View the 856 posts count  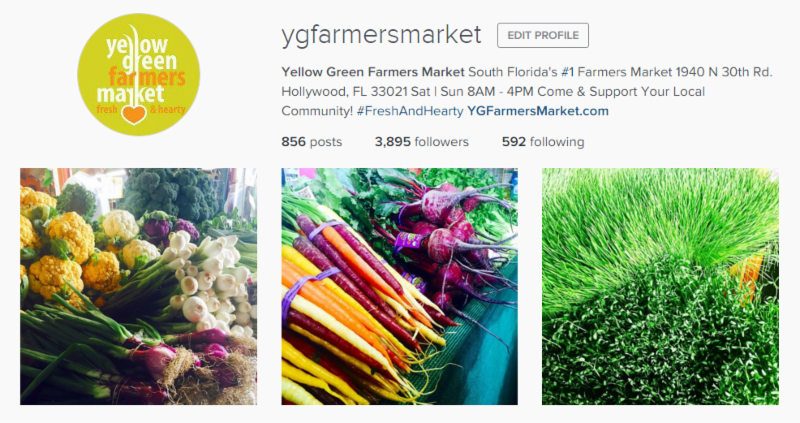pyautogui.click(x=312, y=142)
